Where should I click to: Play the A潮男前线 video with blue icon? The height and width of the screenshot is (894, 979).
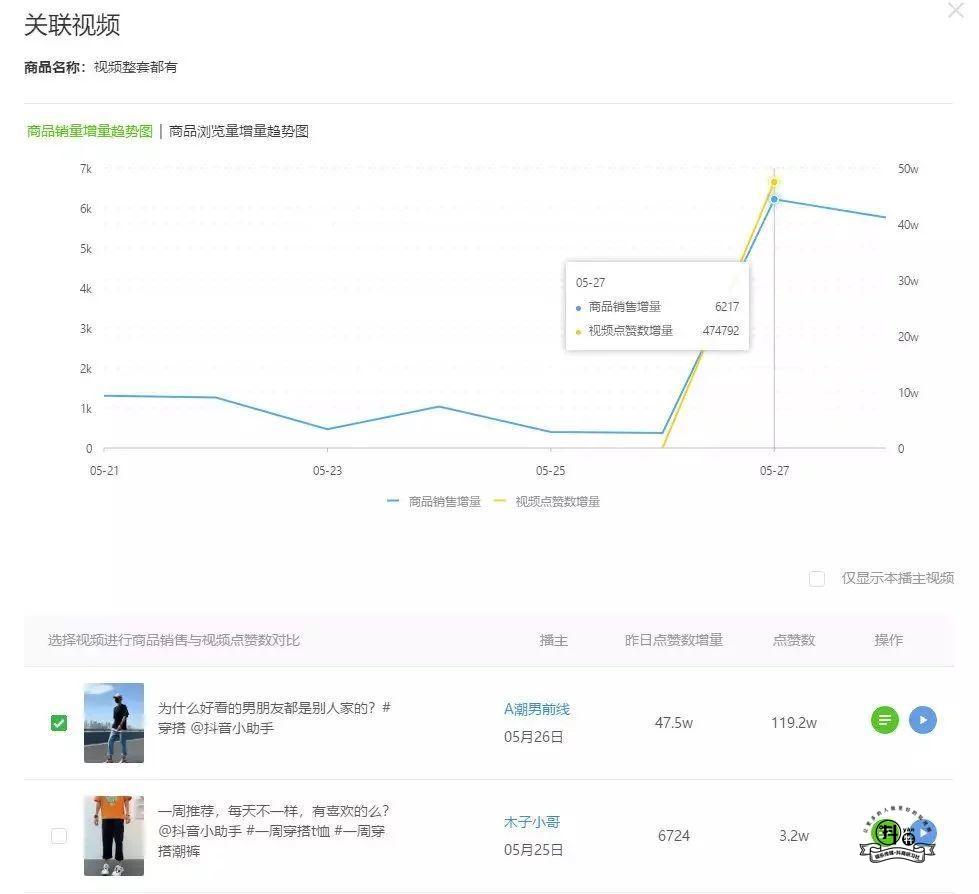(x=923, y=719)
